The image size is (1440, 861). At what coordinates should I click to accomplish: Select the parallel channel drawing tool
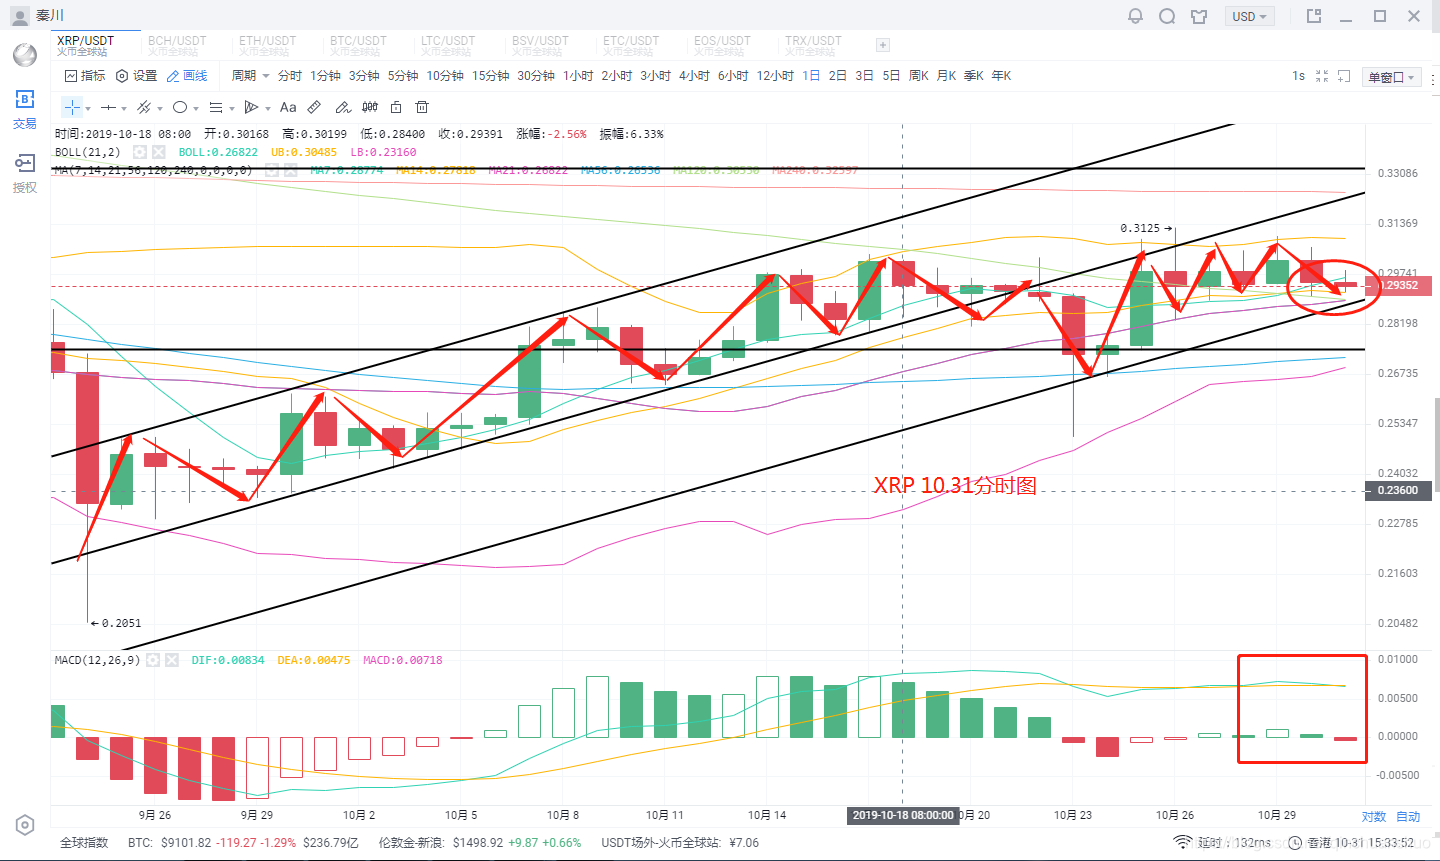click(x=144, y=107)
